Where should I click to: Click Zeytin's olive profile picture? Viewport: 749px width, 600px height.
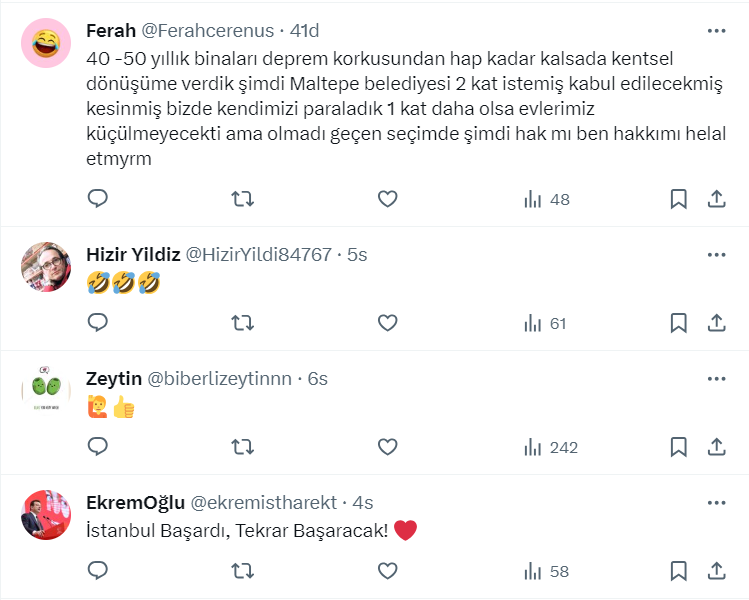coord(46,391)
